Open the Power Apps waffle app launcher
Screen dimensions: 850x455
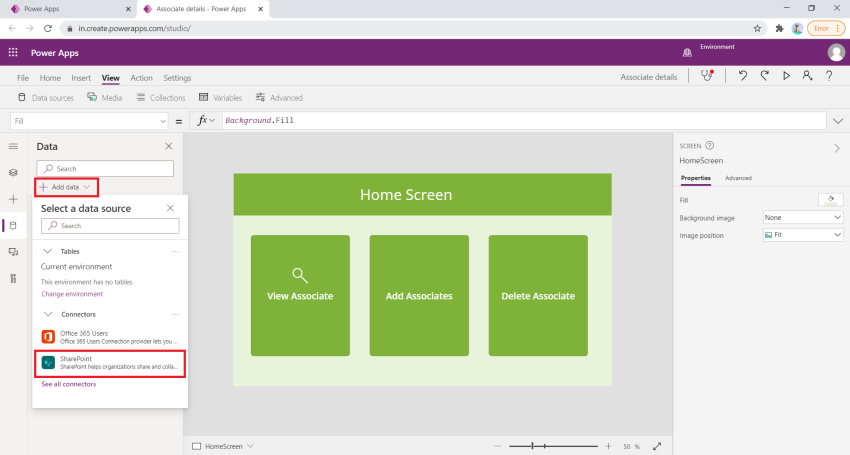tap(13, 53)
